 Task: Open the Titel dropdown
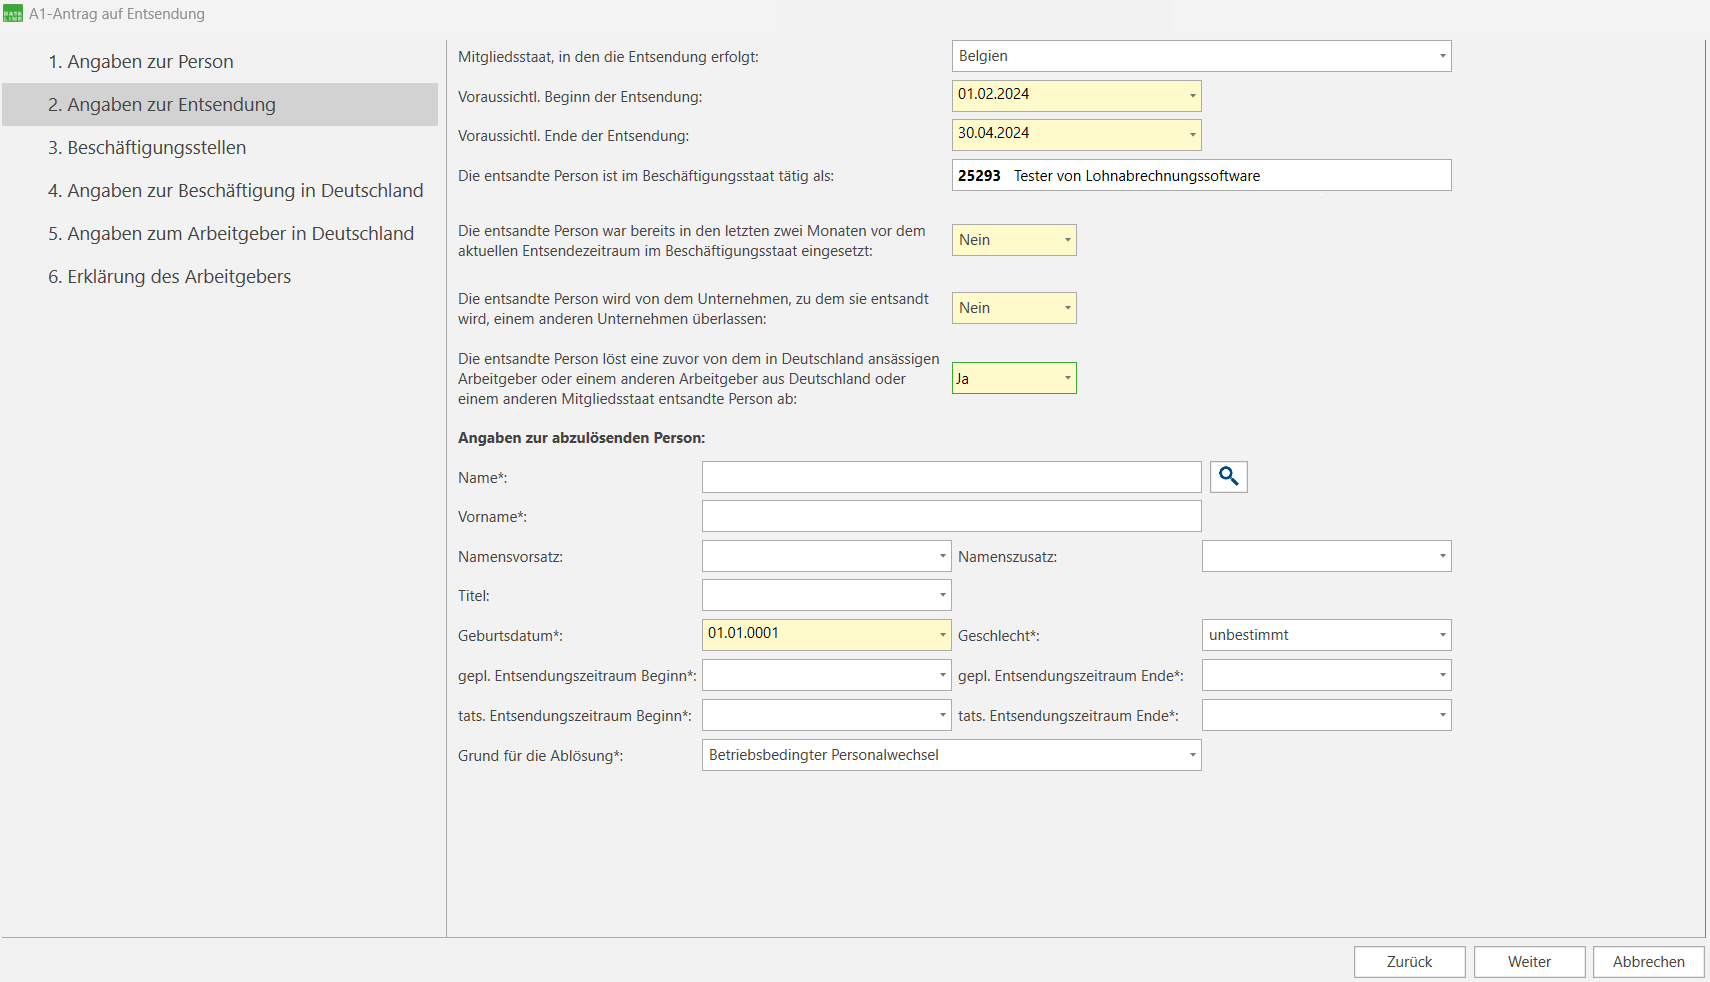942,595
